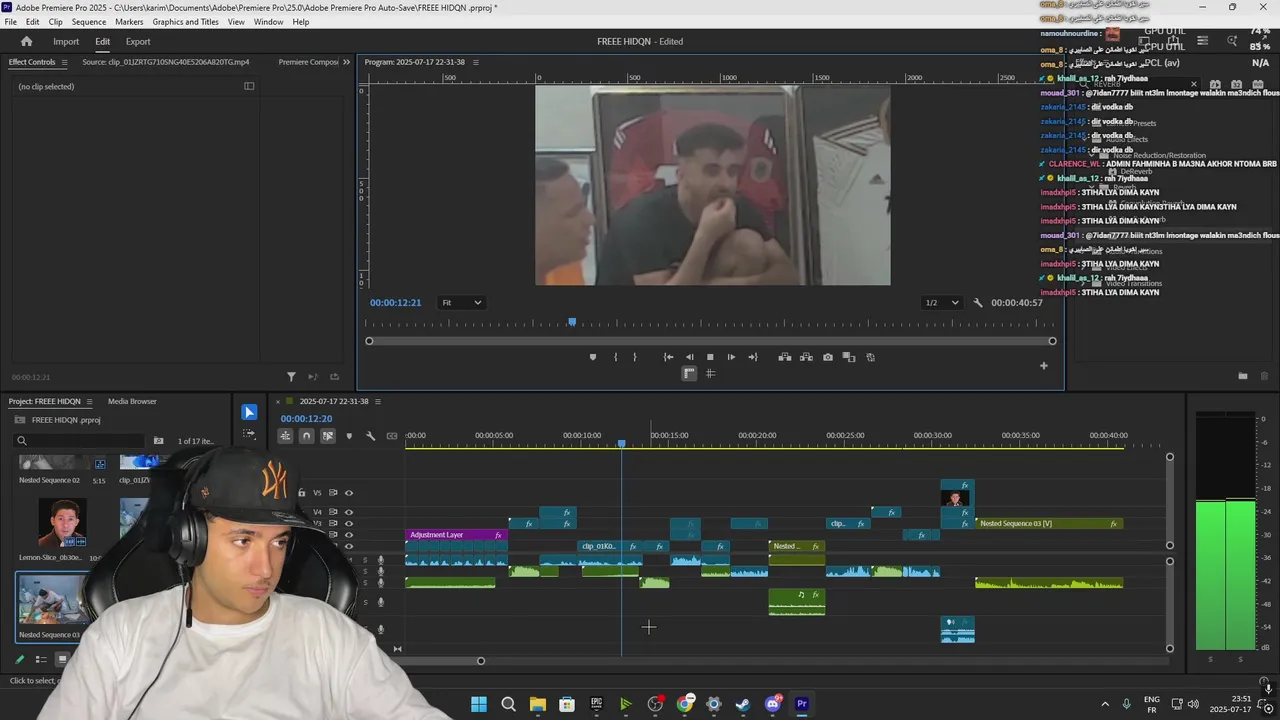Open Program monitor wrench settings
Screen dimensions: 1280x720
coord(978,303)
